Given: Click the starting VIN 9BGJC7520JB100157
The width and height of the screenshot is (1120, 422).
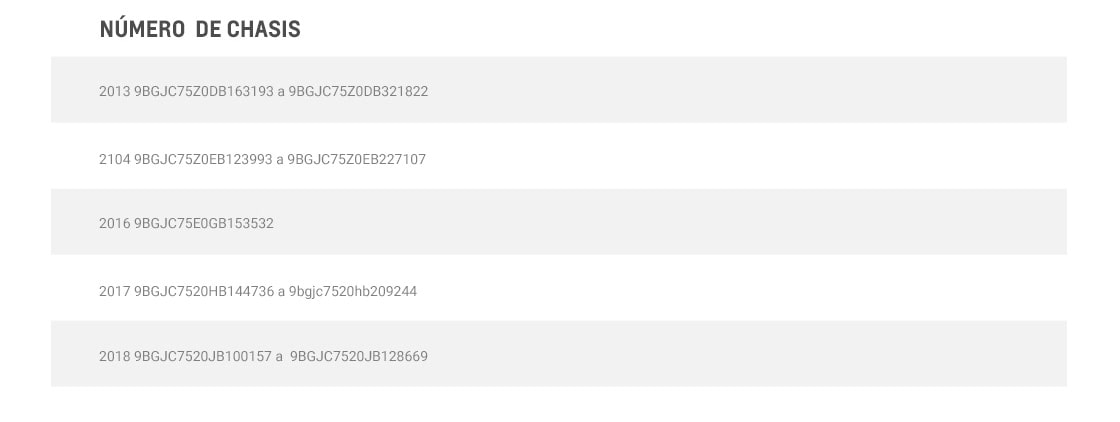Looking at the screenshot, I should [203, 356].
